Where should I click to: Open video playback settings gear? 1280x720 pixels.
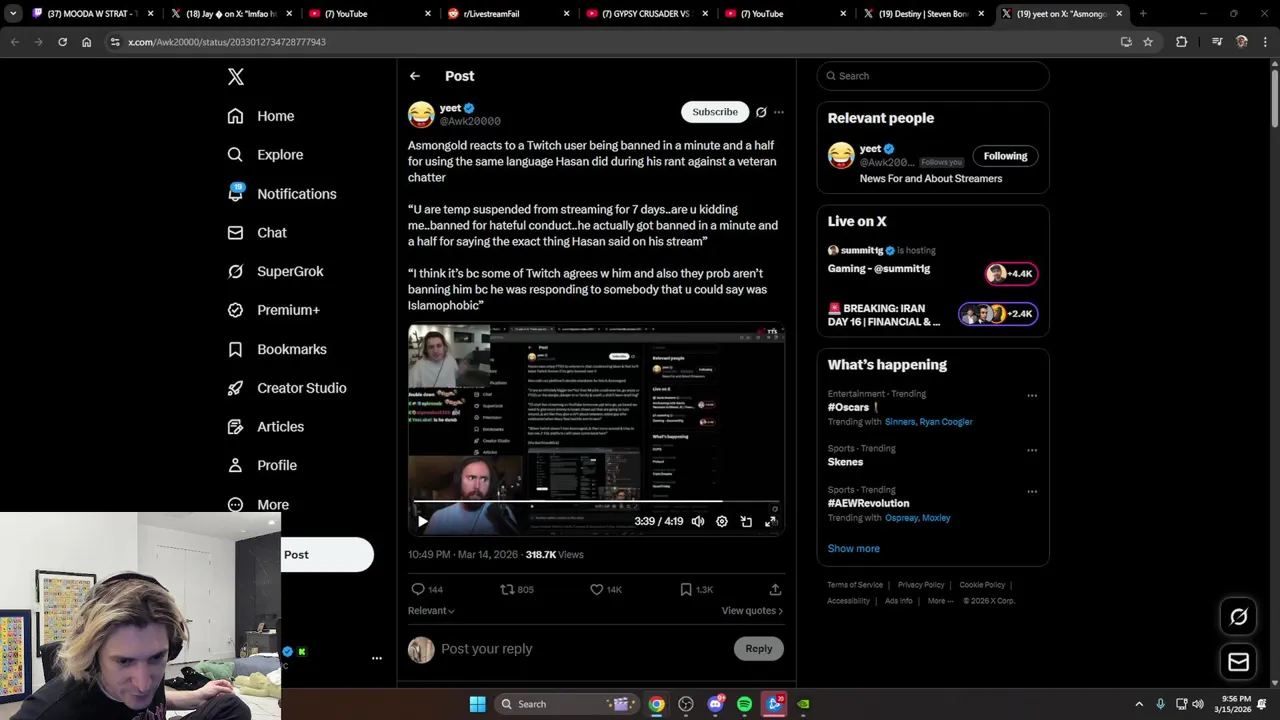coord(722,521)
